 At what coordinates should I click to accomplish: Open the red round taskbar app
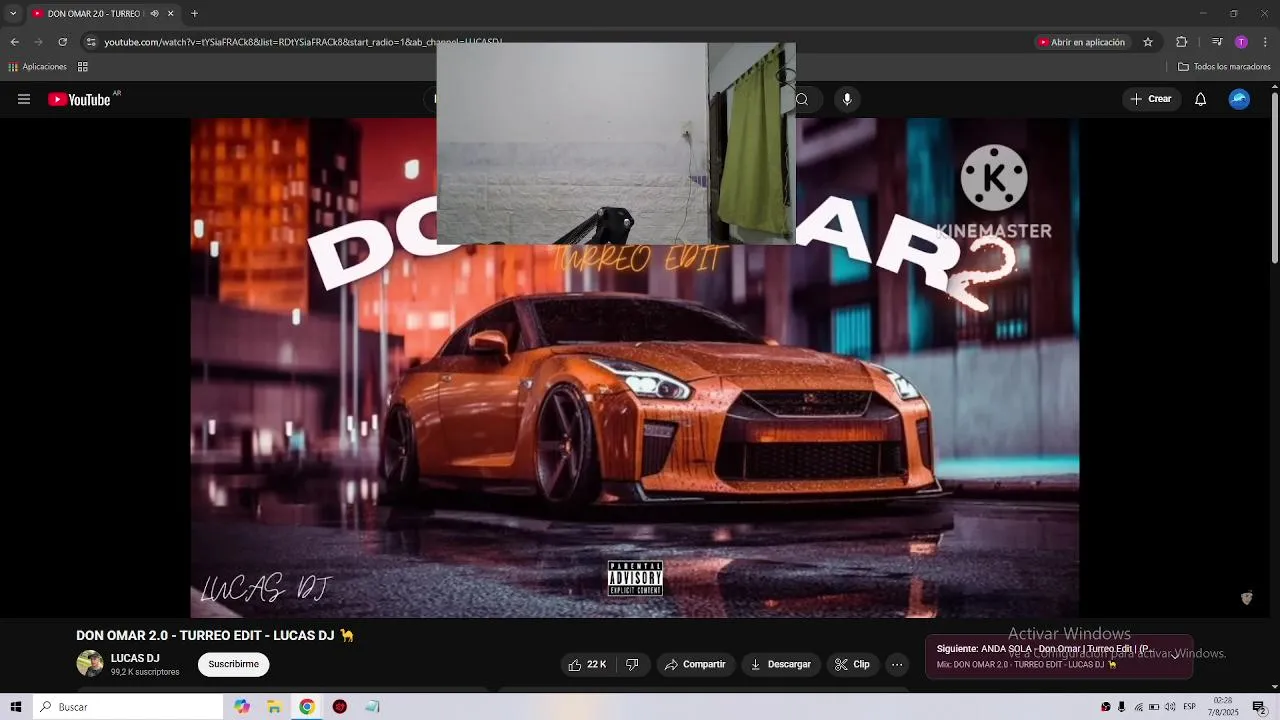pyautogui.click(x=340, y=707)
